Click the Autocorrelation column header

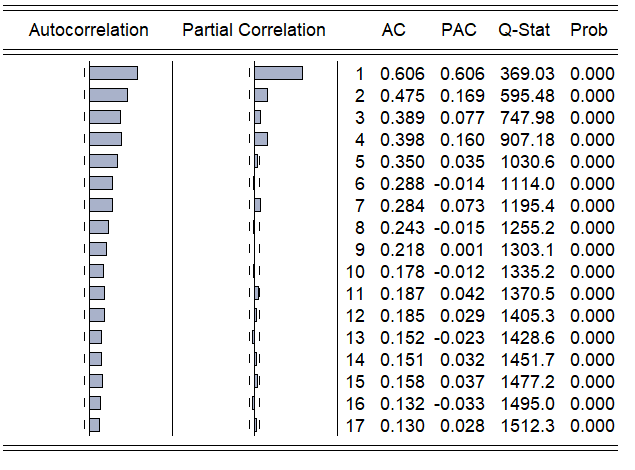pyautogui.click(x=89, y=30)
